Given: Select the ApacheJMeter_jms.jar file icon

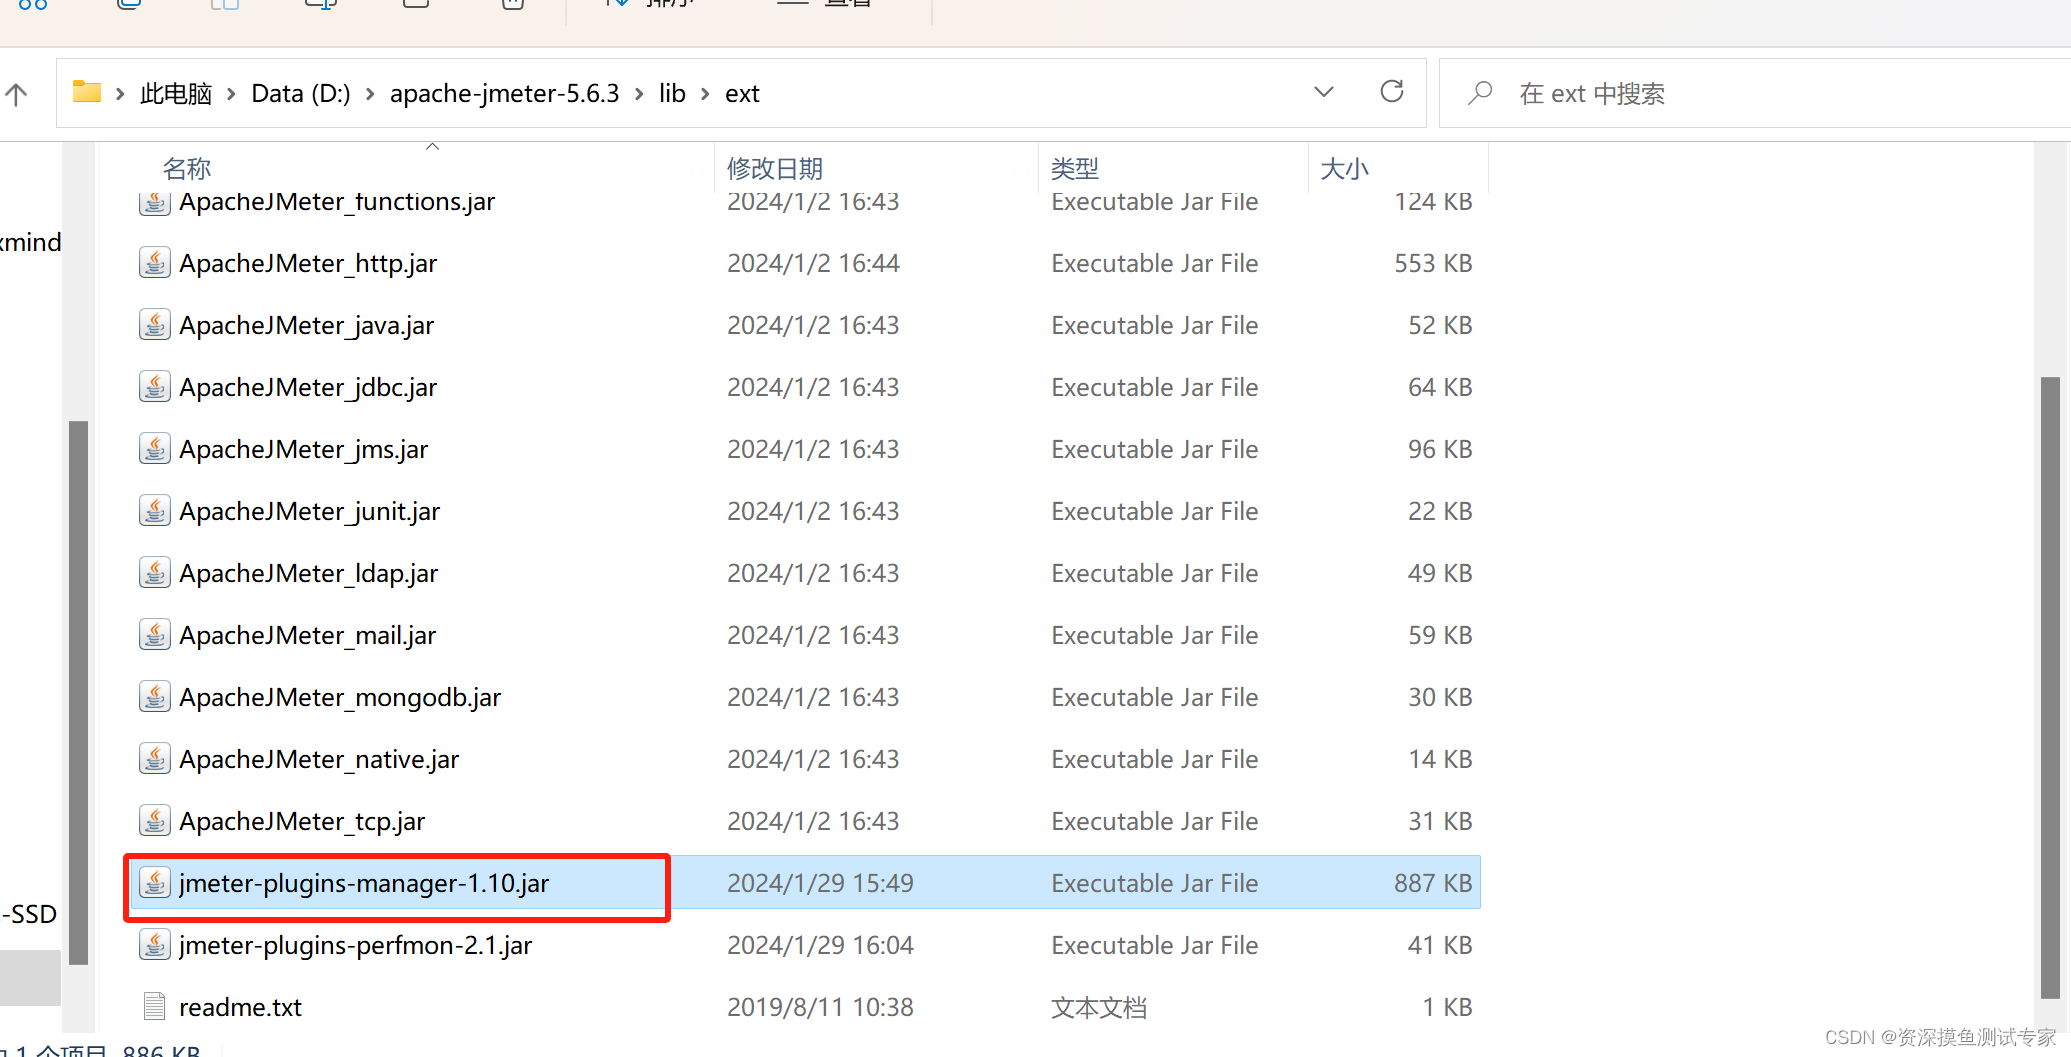Looking at the screenshot, I should pos(154,449).
